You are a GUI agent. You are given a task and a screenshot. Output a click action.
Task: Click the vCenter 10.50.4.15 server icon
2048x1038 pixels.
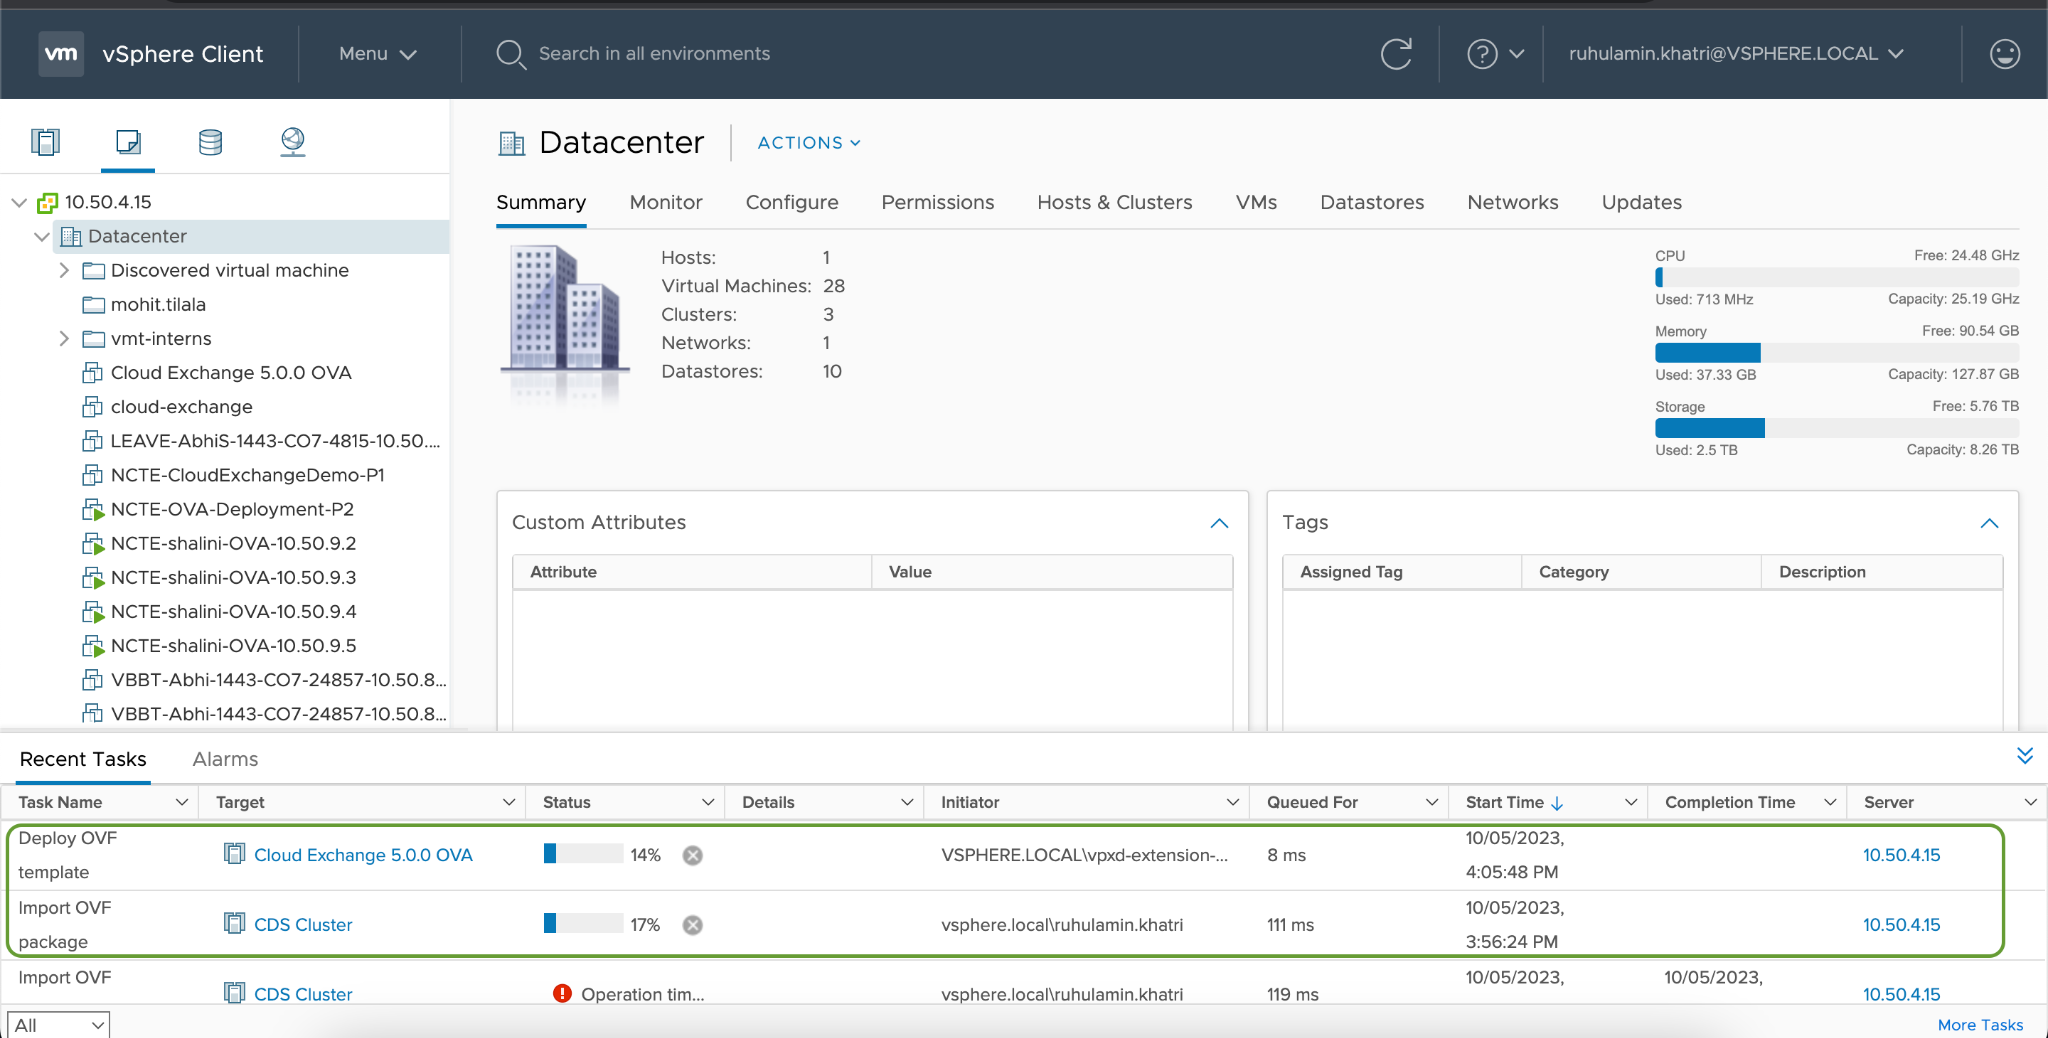click(47, 203)
